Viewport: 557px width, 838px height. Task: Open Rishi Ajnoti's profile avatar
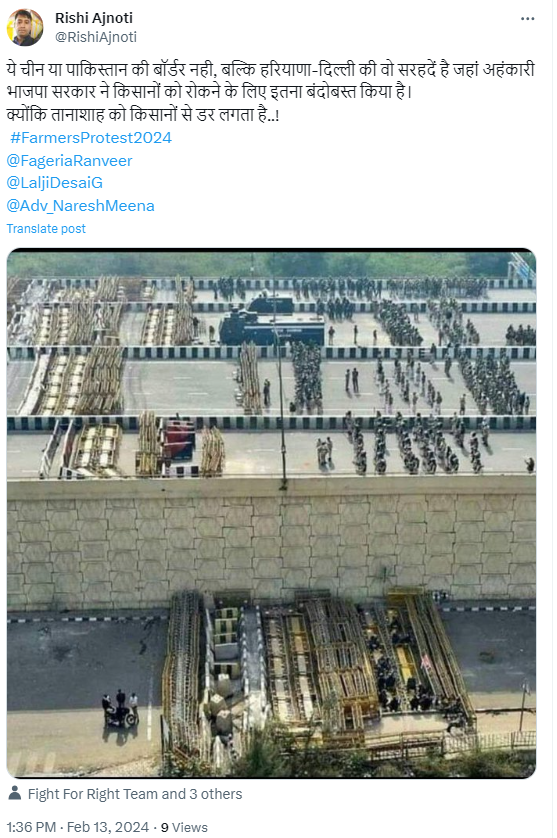pos(25,27)
